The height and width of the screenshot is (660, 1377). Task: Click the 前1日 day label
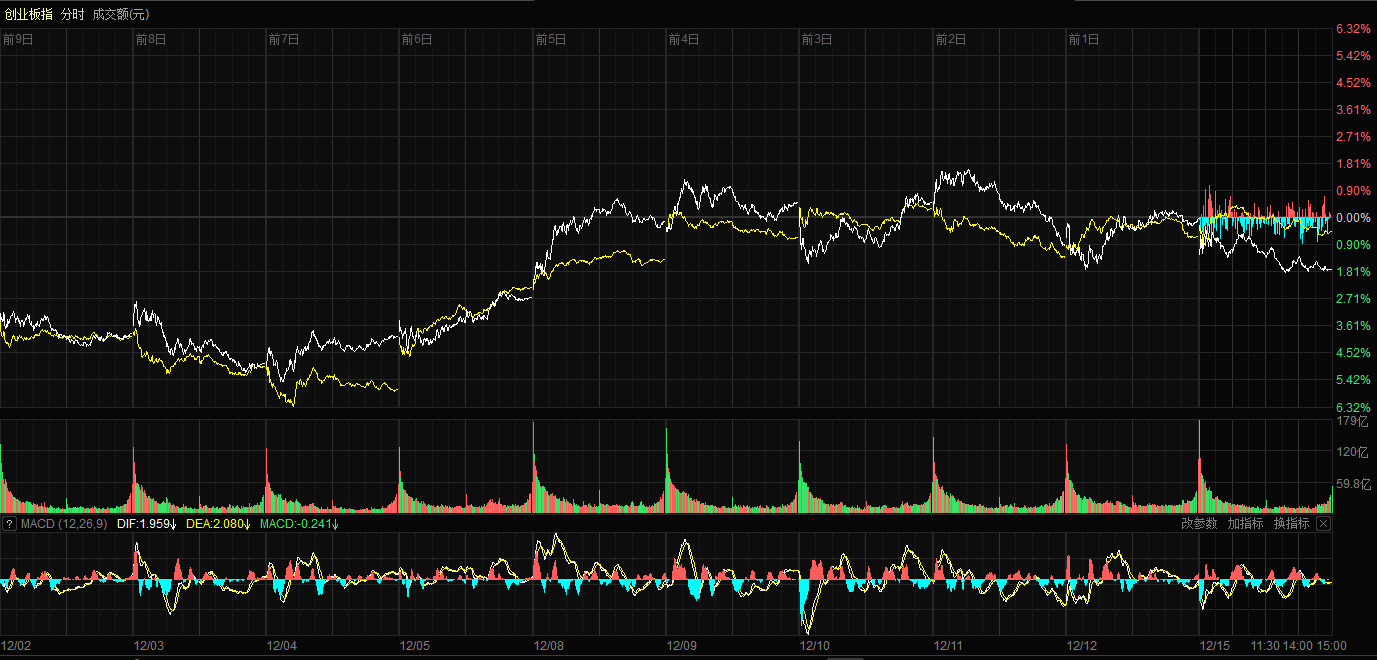pyautogui.click(x=1084, y=40)
